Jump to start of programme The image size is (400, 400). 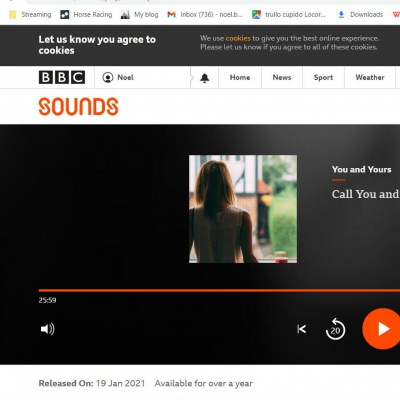coord(302,329)
